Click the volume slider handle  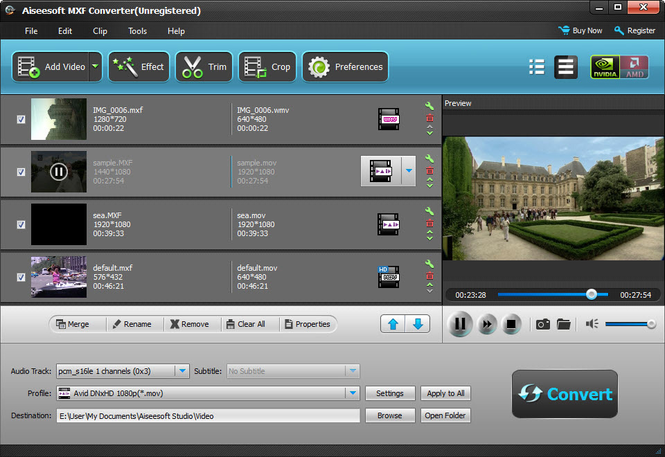click(651, 324)
